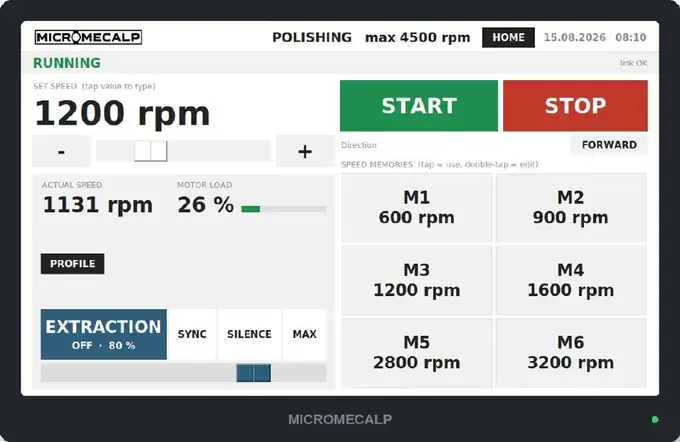The image size is (680, 442).
Task: Toggle the EXTRACTION on/off tile
Action: 104,334
